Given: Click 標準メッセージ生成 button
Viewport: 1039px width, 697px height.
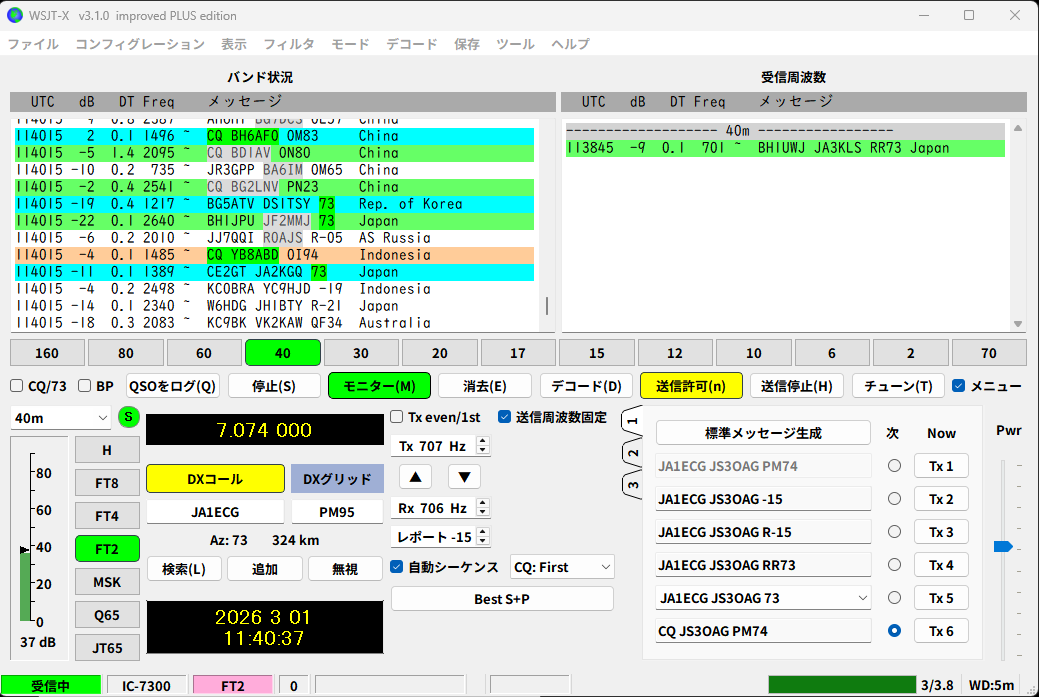Looking at the screenshot, I should point(763,433).
